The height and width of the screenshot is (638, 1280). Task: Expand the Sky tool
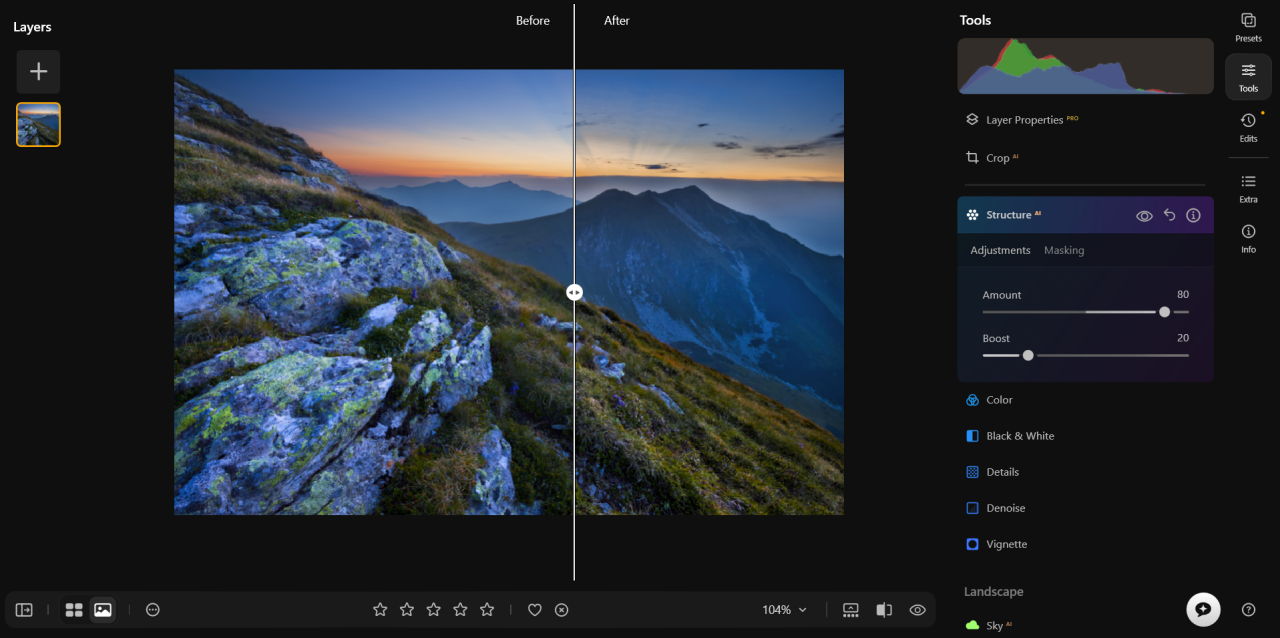(x=1085, y=625)
